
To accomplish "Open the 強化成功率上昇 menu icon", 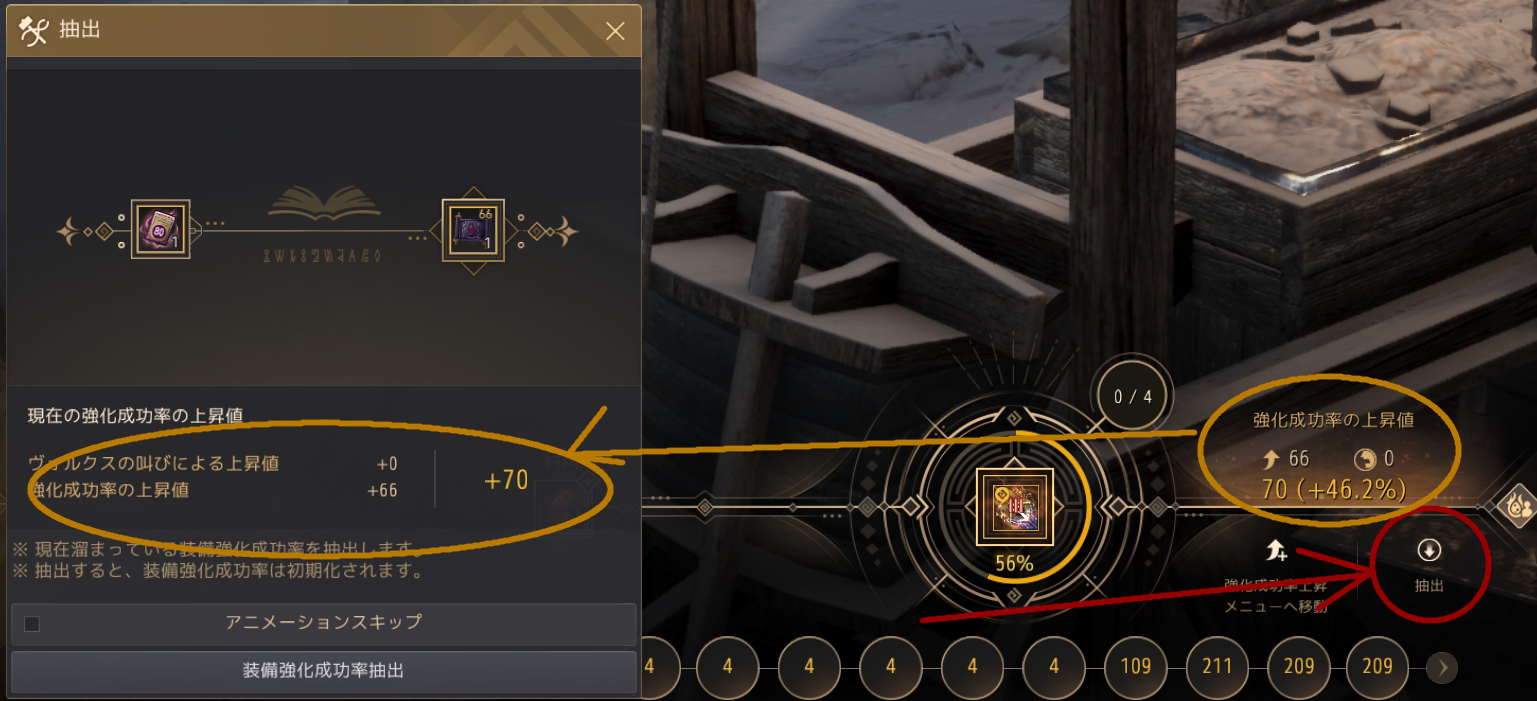I will point(1275,550).
